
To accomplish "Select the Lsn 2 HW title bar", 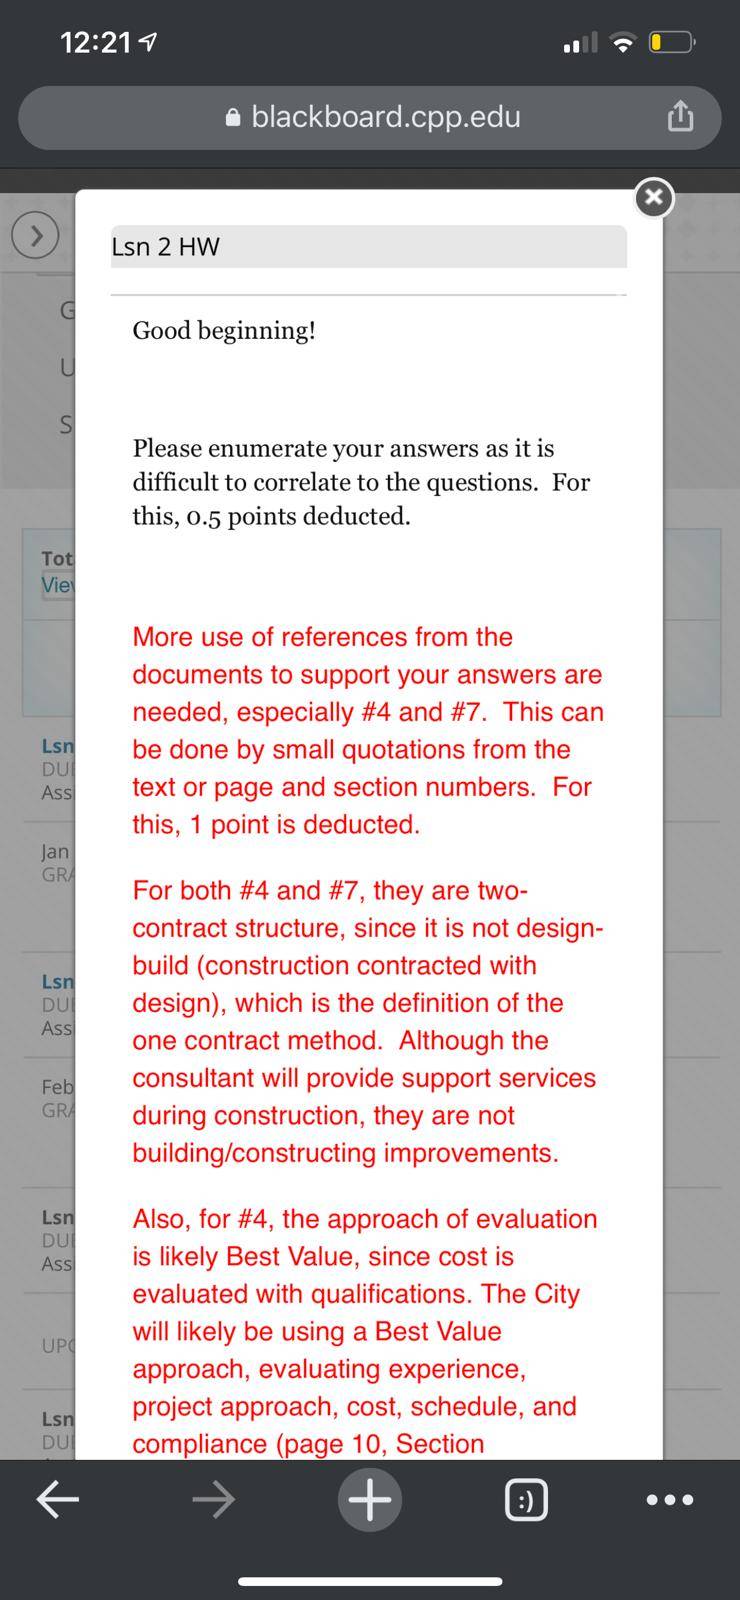I will click(x=369, y=247).
